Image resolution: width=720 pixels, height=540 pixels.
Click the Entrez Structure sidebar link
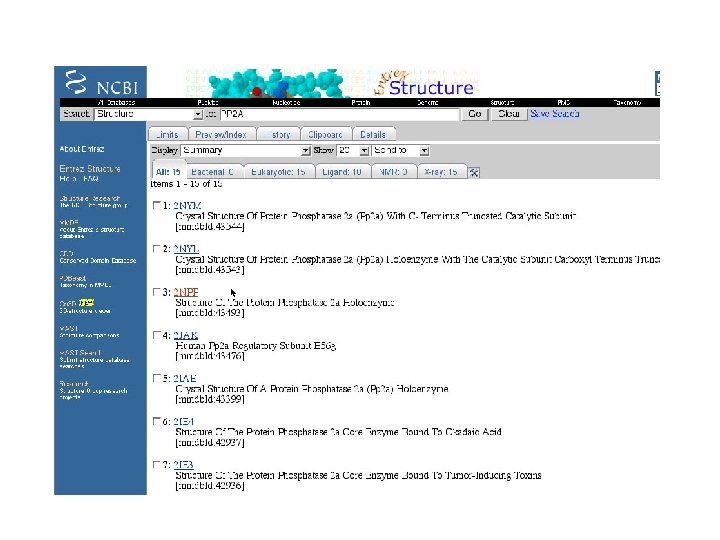[x=90, y=169]
